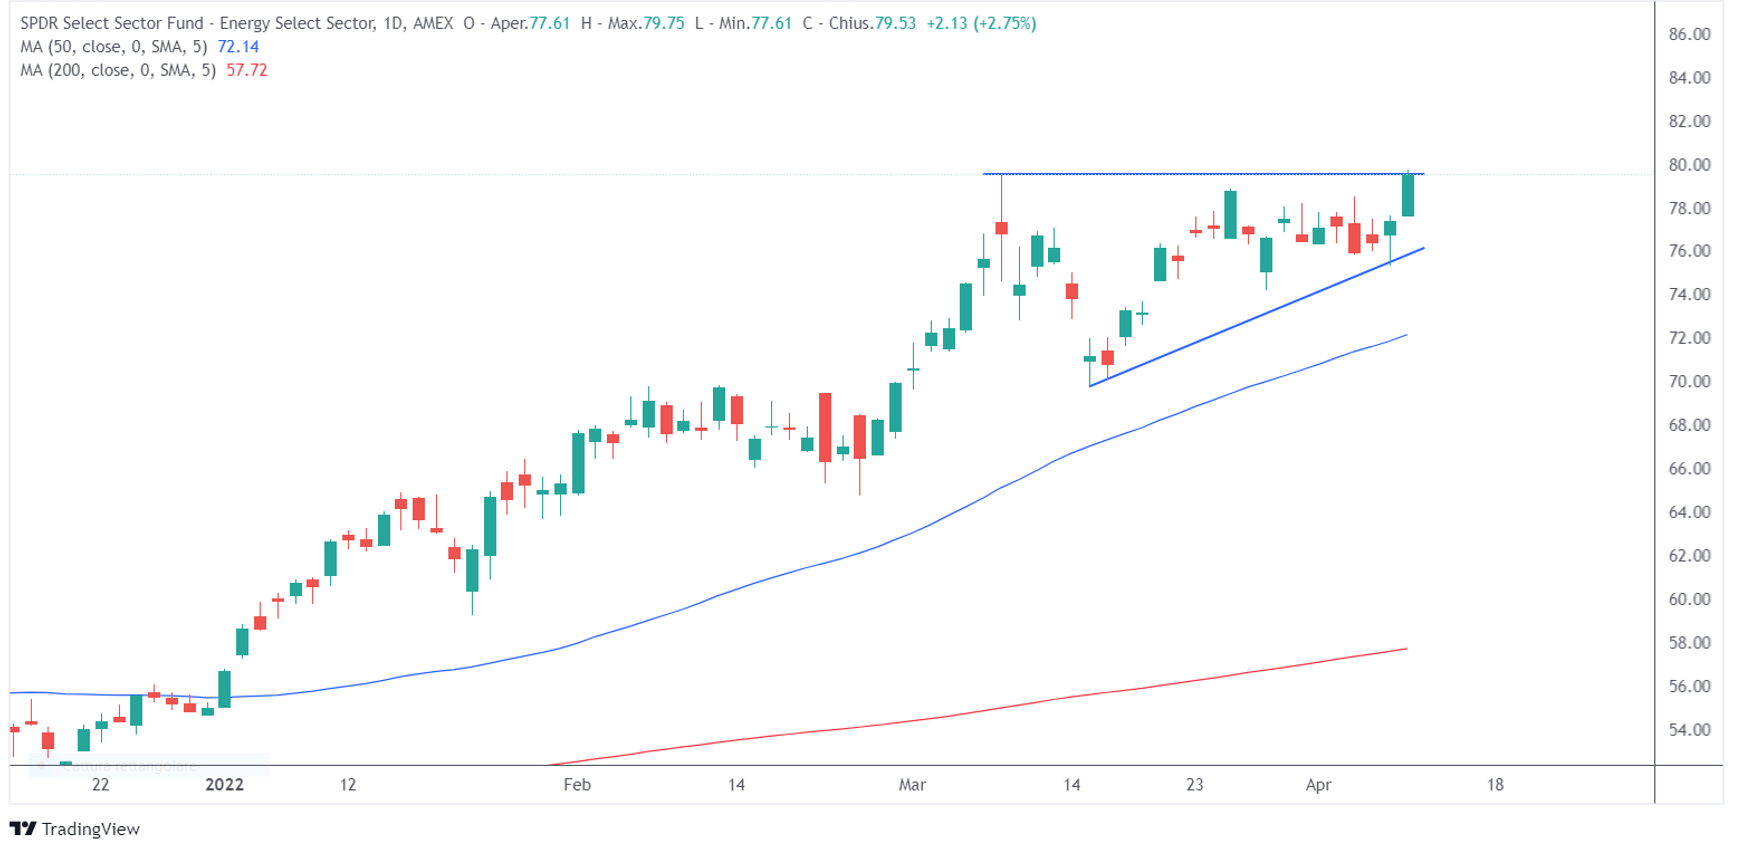
Task: Click the Apr date axis label
Action: coord(1318,784)
